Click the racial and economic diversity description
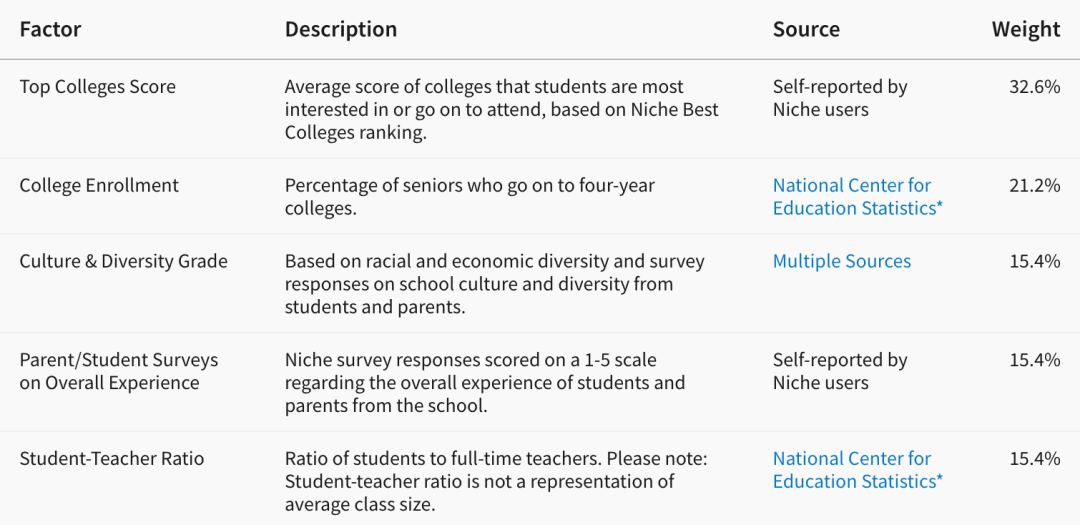This screenshot has width=1080, height=525. tap(494, 284)
